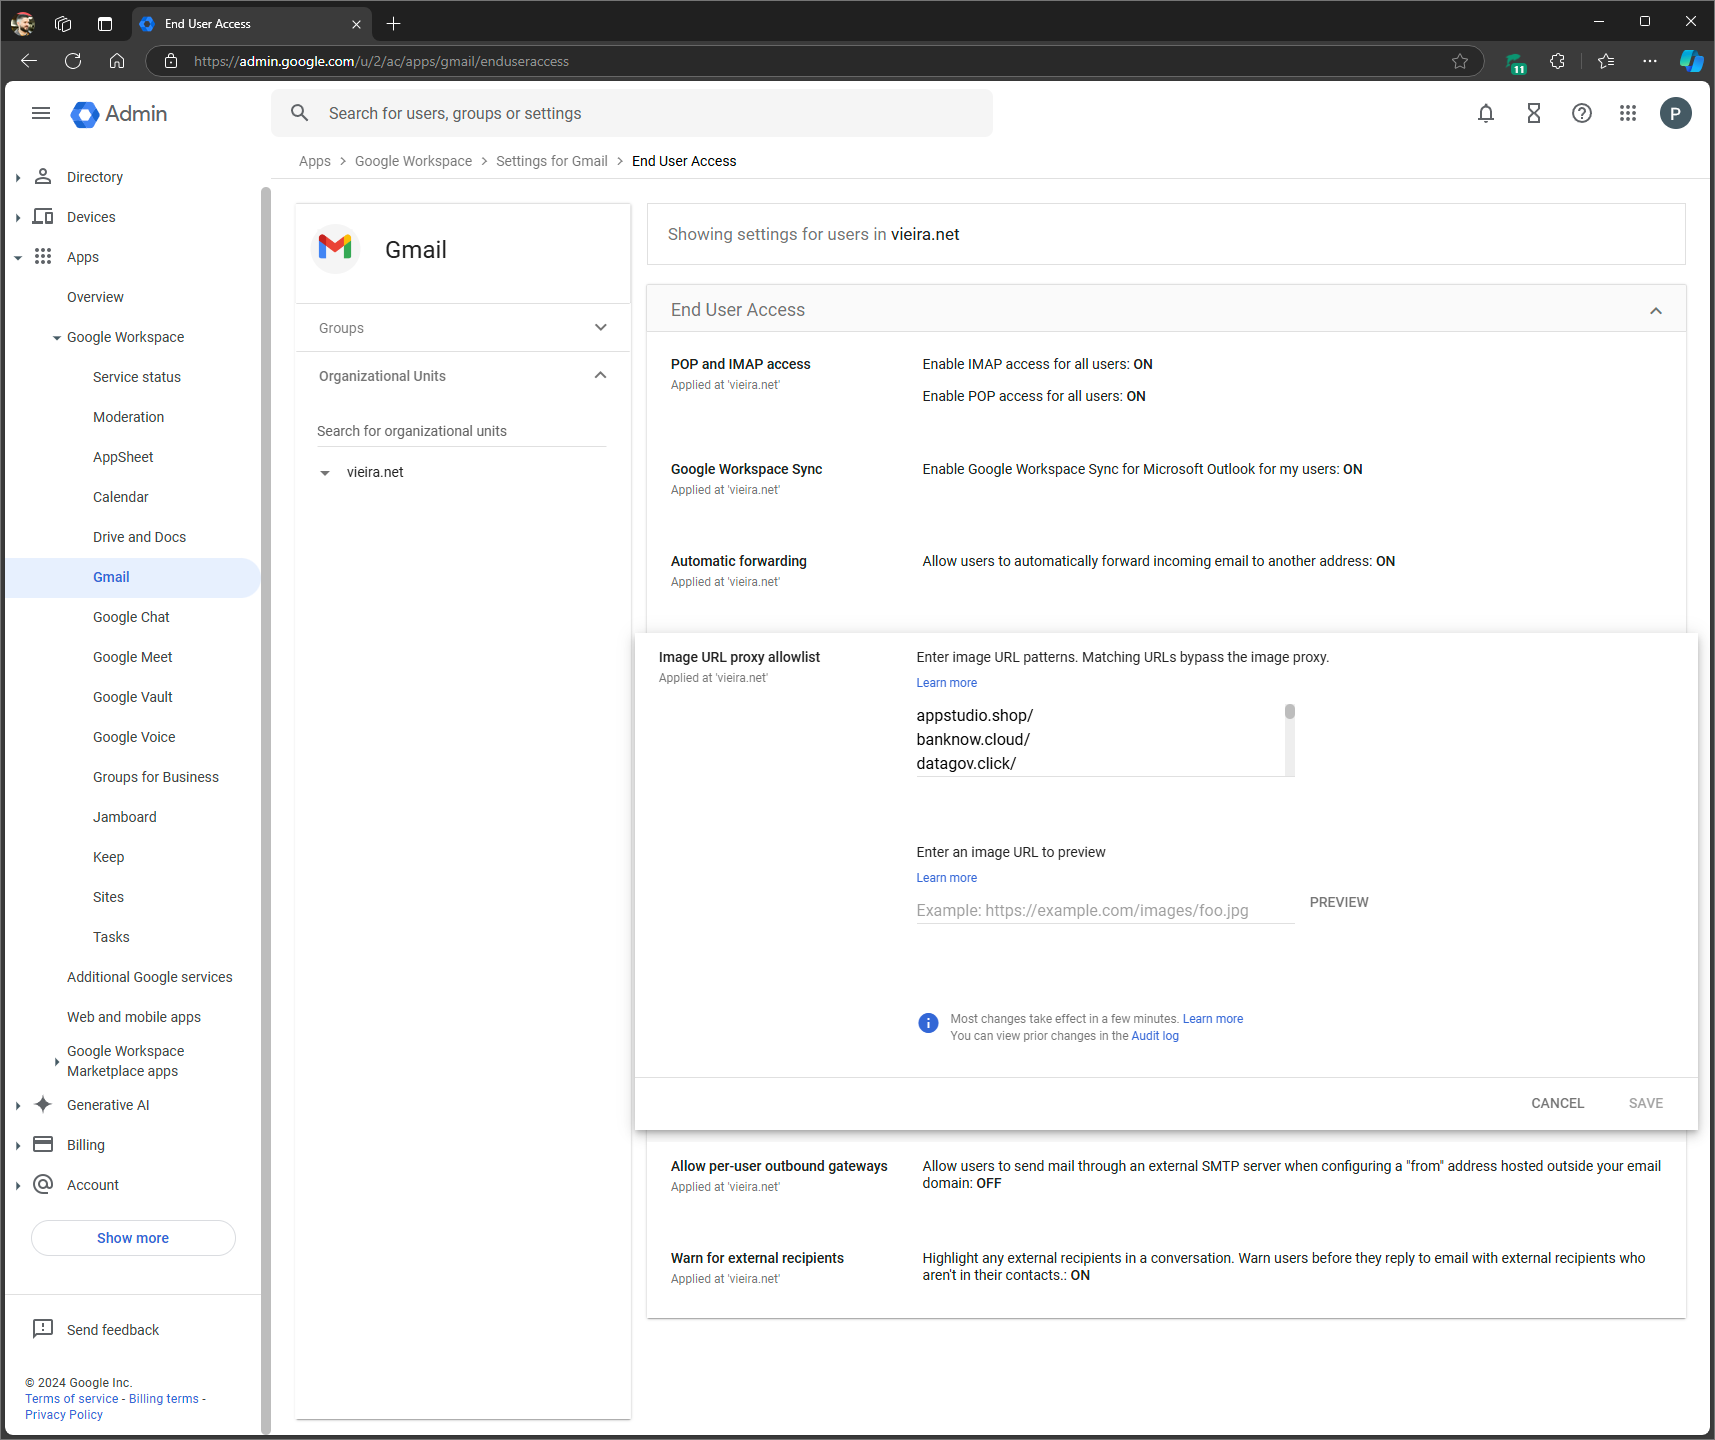This screenshot has width=1715, height=1440.
Task: Open Calendar in the sidebar
Action: (x=121, y=497)
